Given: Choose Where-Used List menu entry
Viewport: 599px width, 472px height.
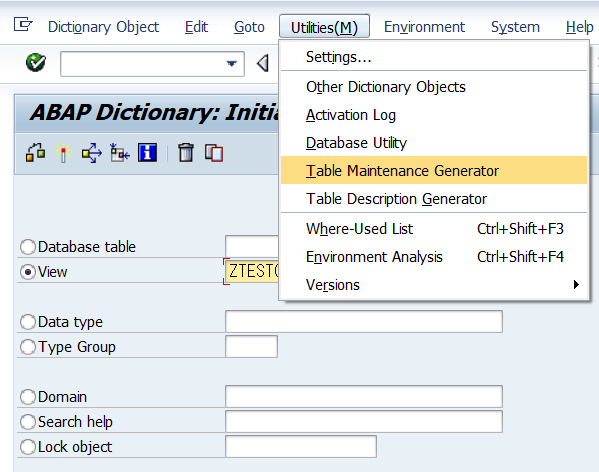Looking at the screenshot, I should [x=434, y=229].
